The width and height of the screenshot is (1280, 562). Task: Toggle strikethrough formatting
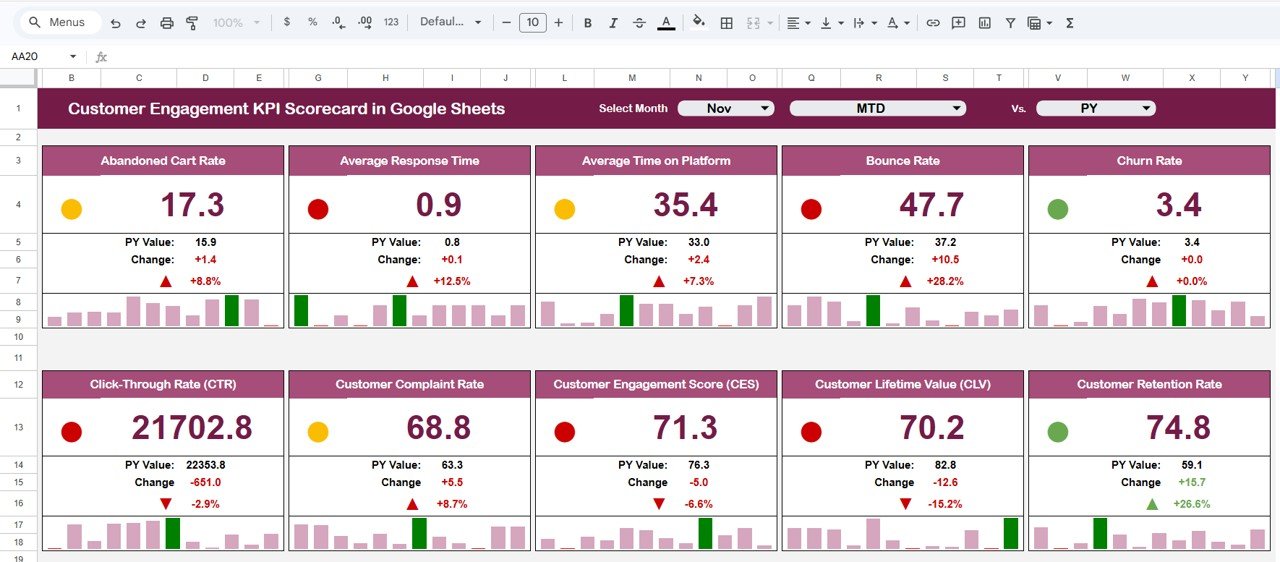[x=639, y=22]
